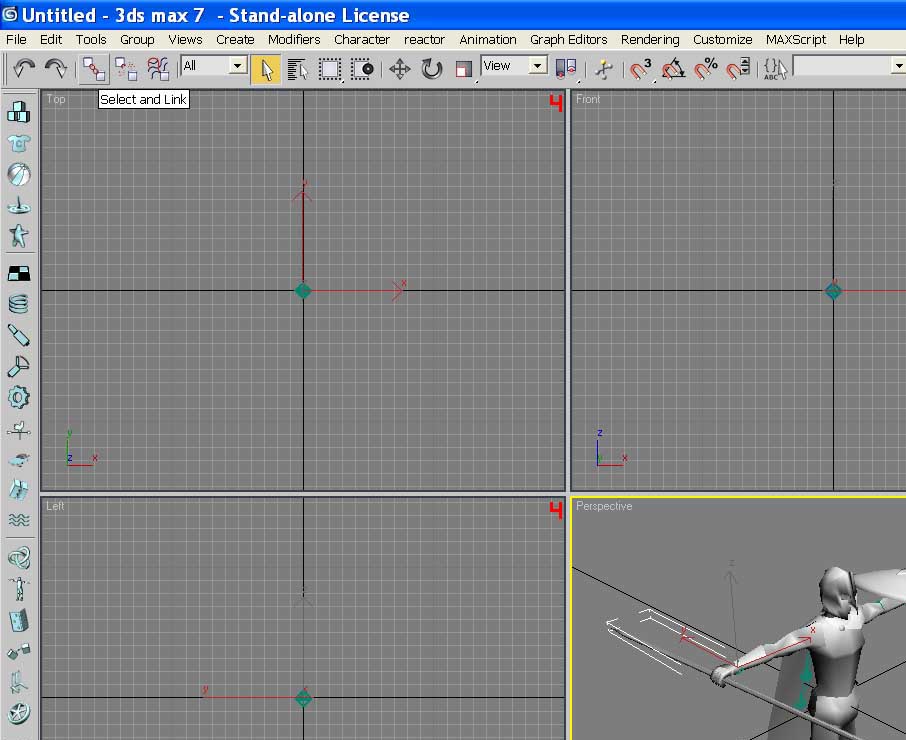Toggle the 3D Snaps magnet button
The image size is (906, 740).
(x=641, y=69)
